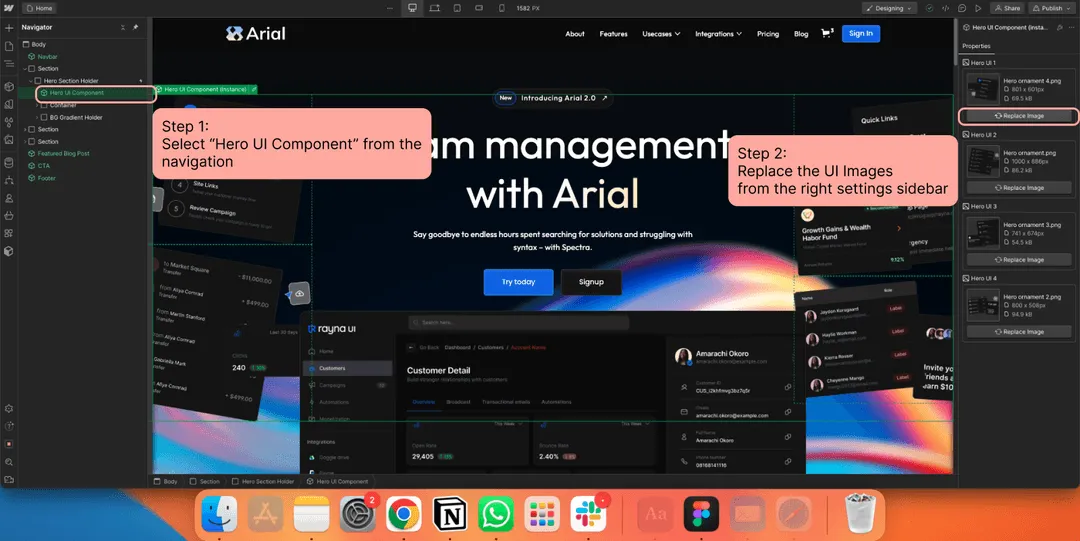Click Replace Image under Hero UI 2
The image size is (1080, 541).
point(1019,187)
